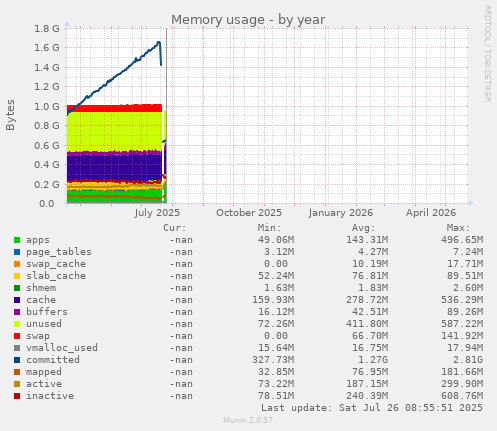Click the mapped brown legend swatch
The width and height of the screenshot is (497, 431).
(17, 372)
